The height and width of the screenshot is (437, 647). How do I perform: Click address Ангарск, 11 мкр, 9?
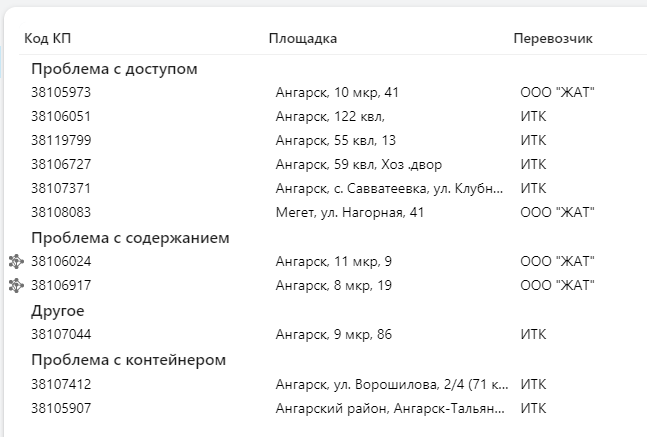pyautogui.click(x=333, y=262)
